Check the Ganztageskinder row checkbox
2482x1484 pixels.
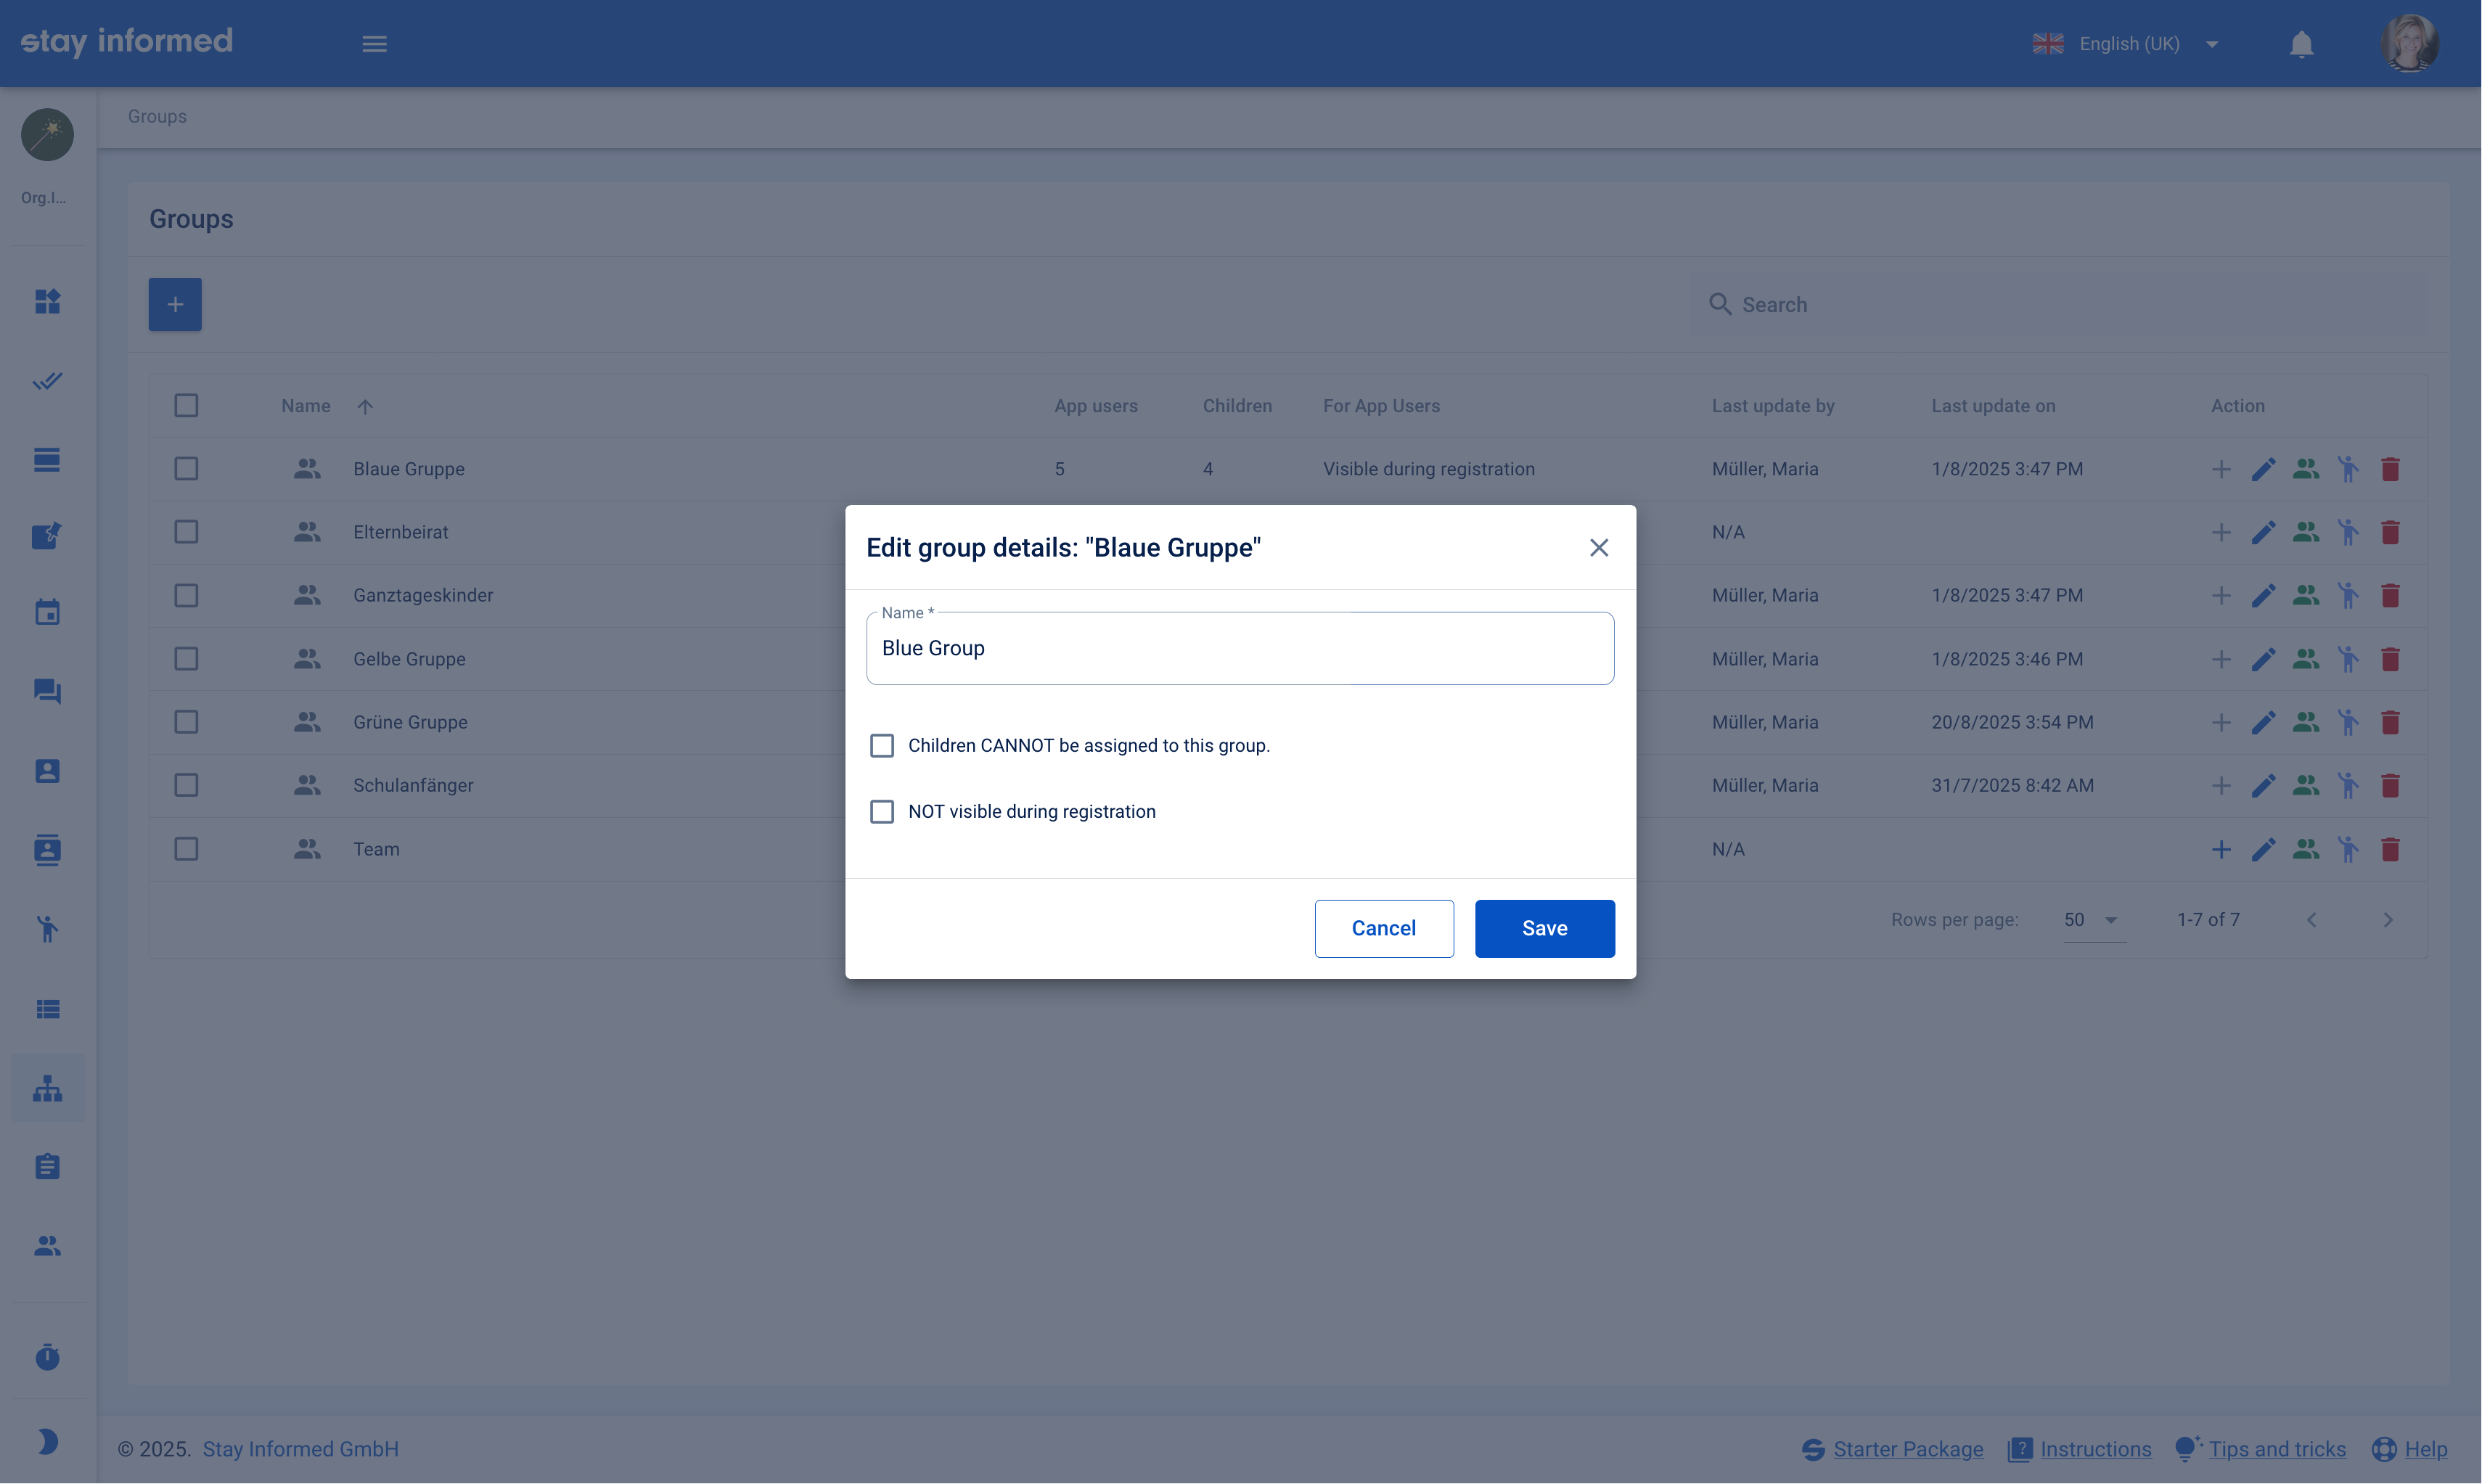[x=186, y=596]
